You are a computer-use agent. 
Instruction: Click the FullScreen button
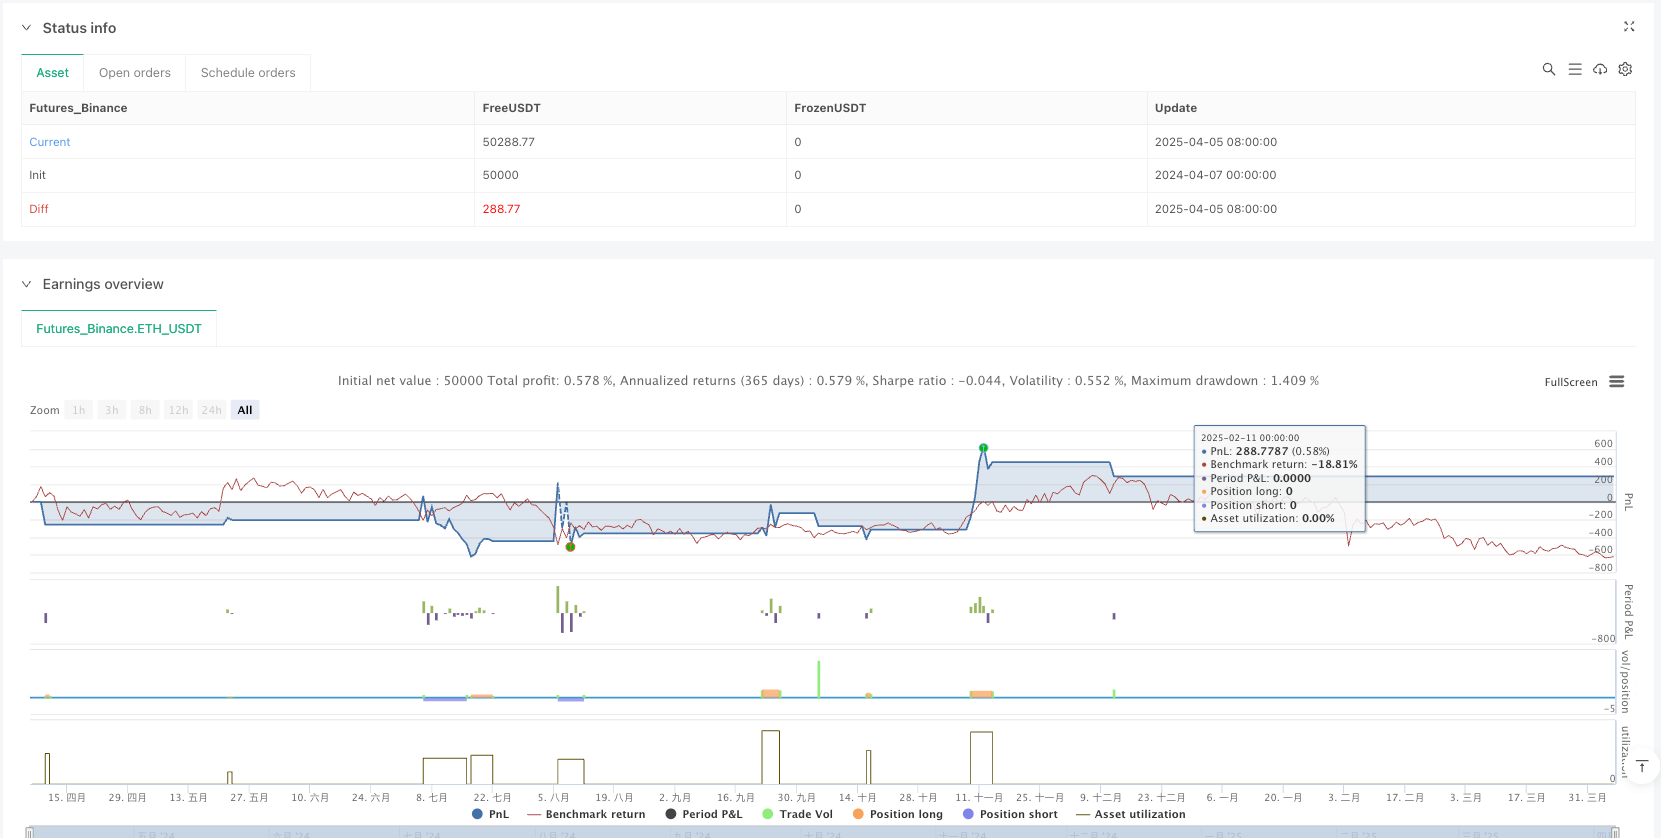(1570, 382)
